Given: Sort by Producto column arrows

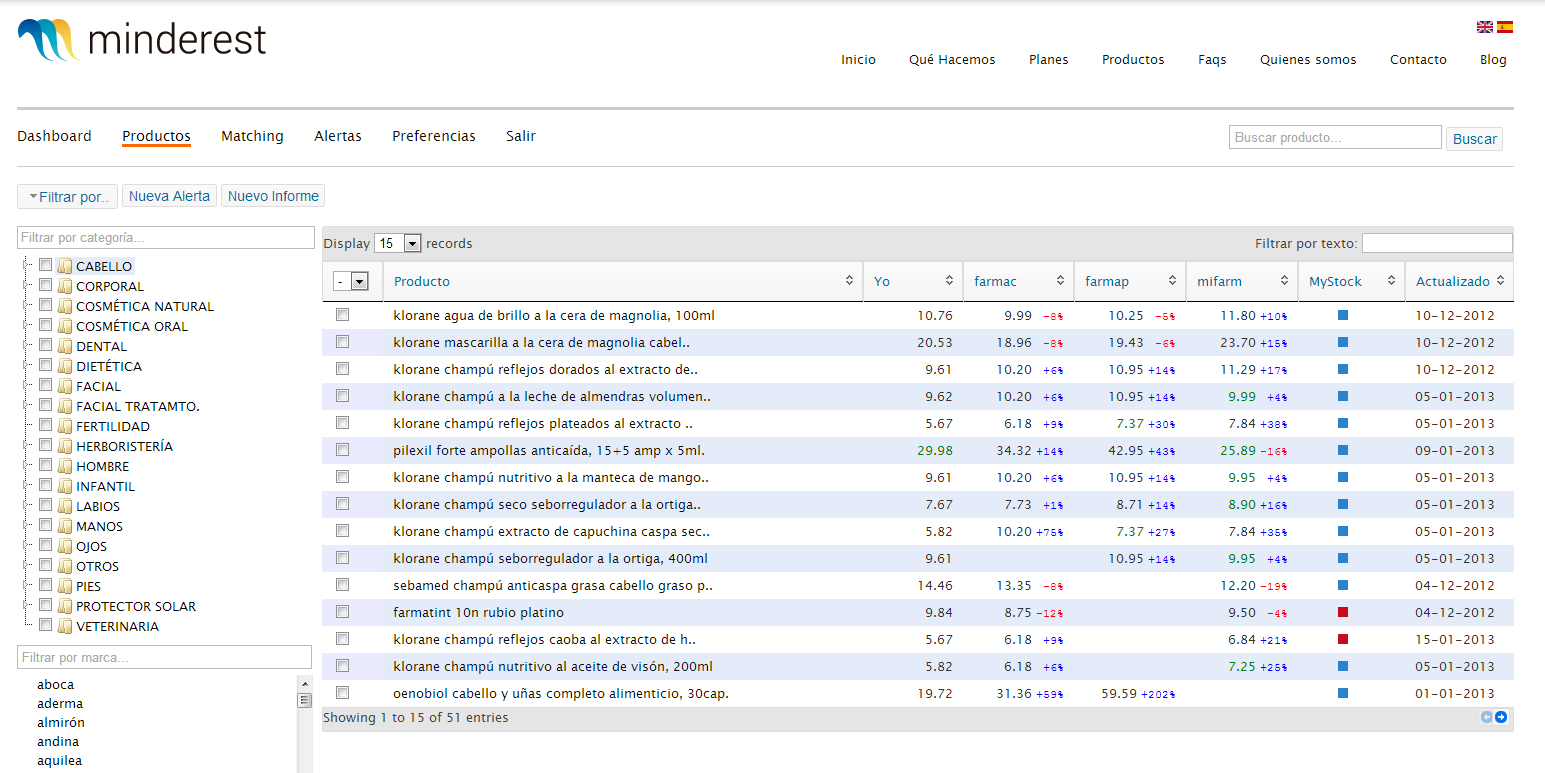Looking at the screenshot, I should 850,281.
